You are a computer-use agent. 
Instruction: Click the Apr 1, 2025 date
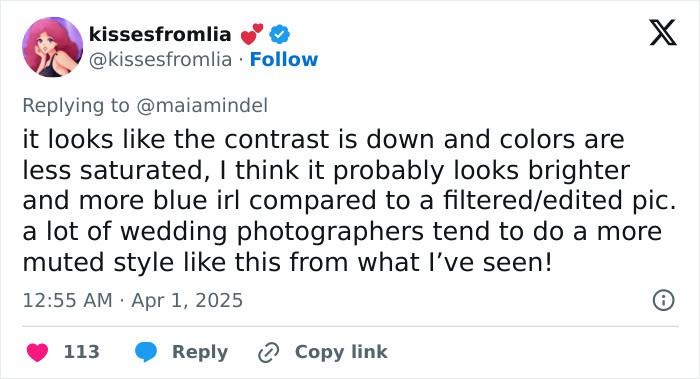pyautogui.click(x=187, y=300)
